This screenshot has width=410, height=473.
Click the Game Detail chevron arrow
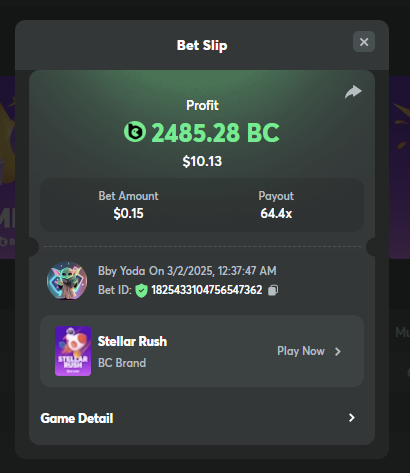[x=352, y=418]
